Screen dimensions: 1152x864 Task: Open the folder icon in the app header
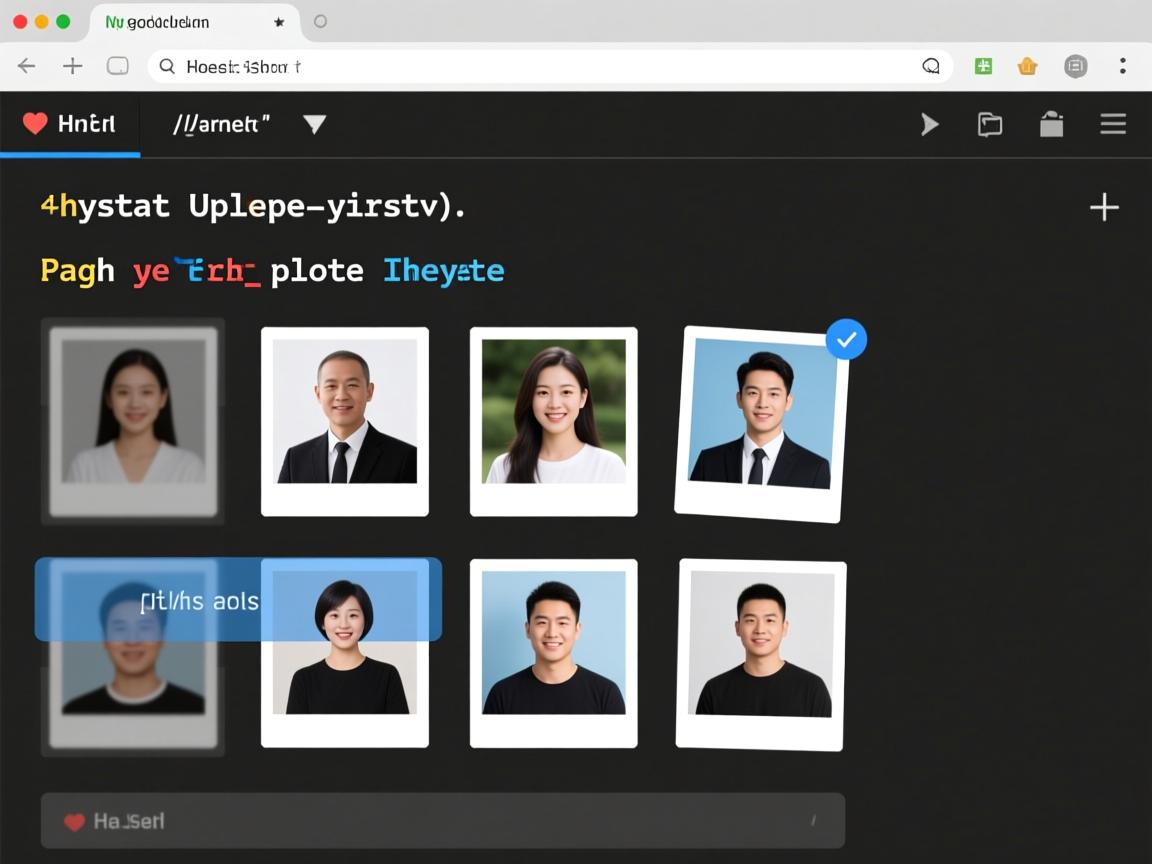[x=989, y=124]
